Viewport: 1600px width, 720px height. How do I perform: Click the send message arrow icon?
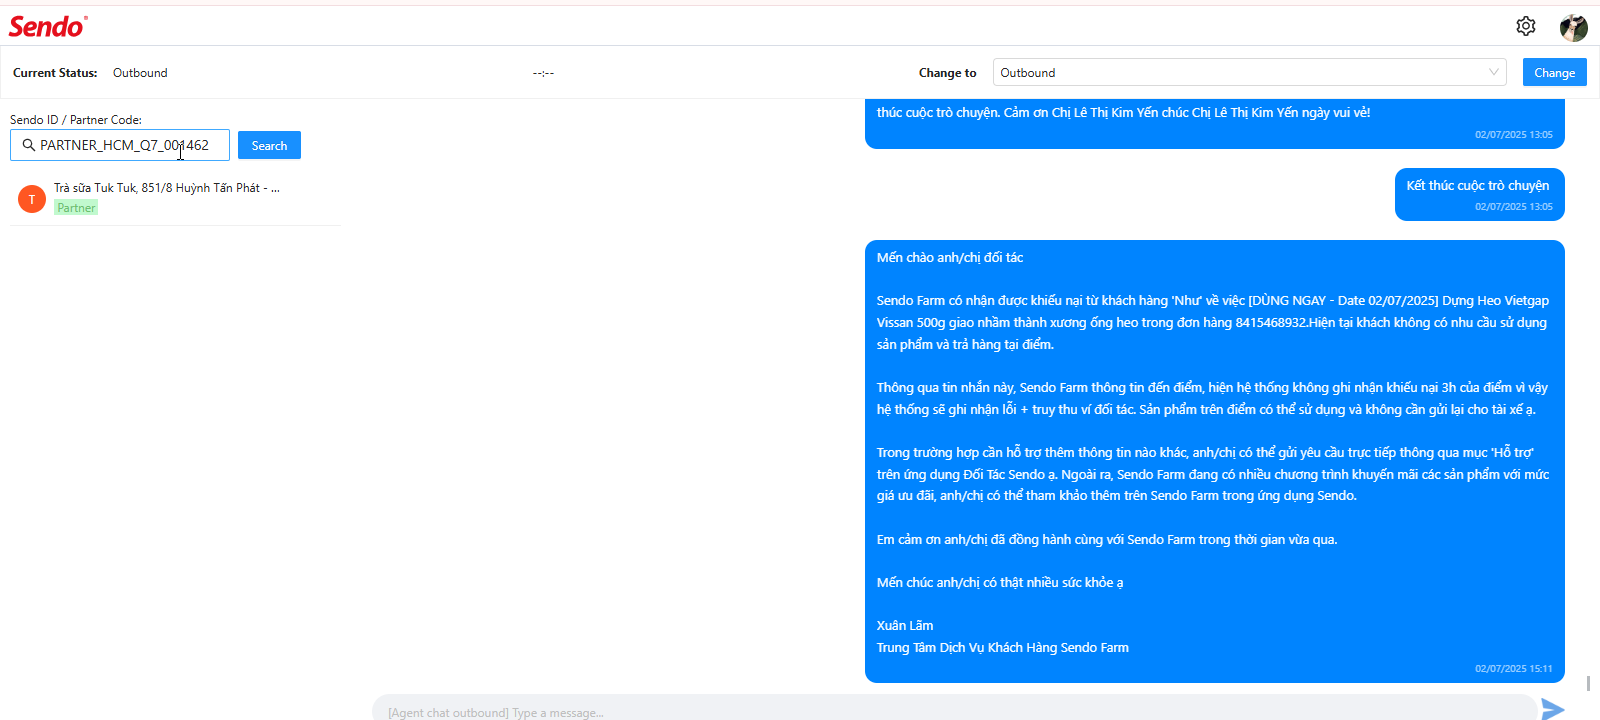1552,709
